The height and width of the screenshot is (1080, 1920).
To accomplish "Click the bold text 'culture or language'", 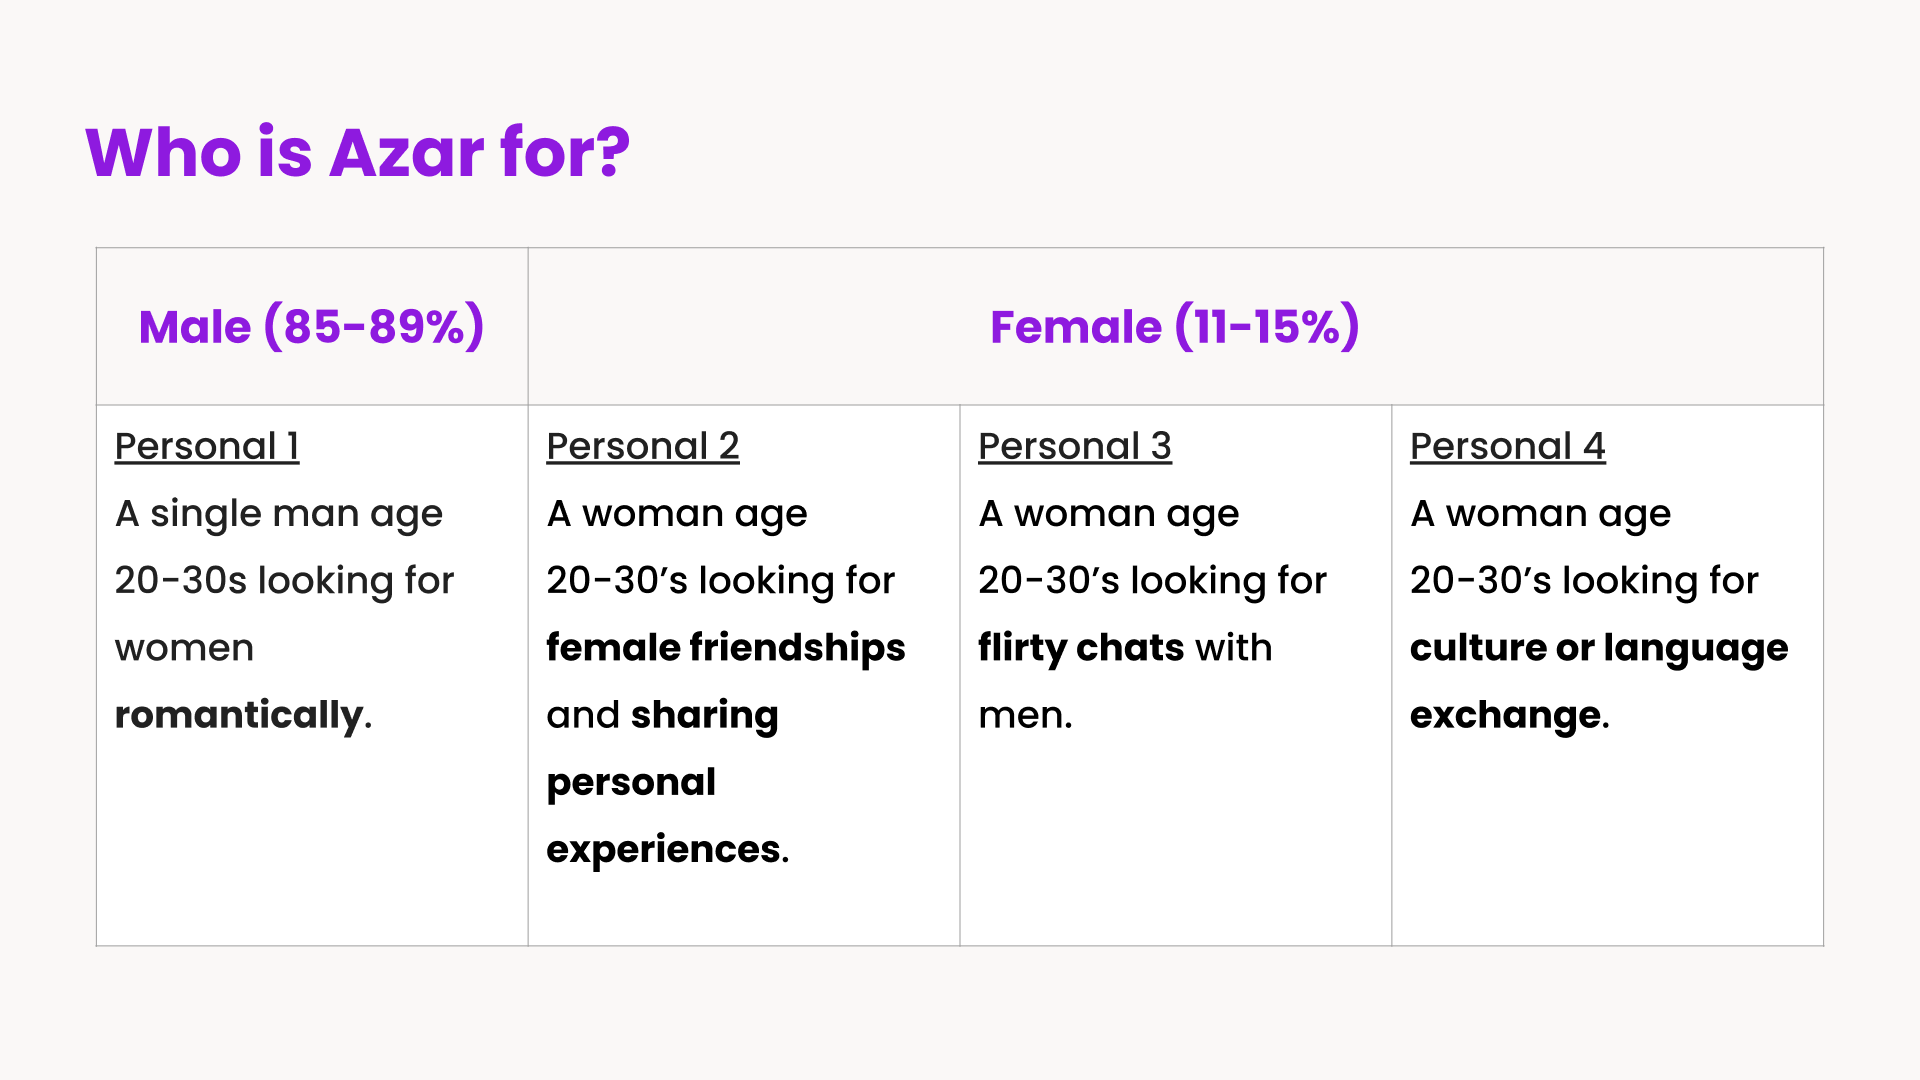I will coord(1599,649).
